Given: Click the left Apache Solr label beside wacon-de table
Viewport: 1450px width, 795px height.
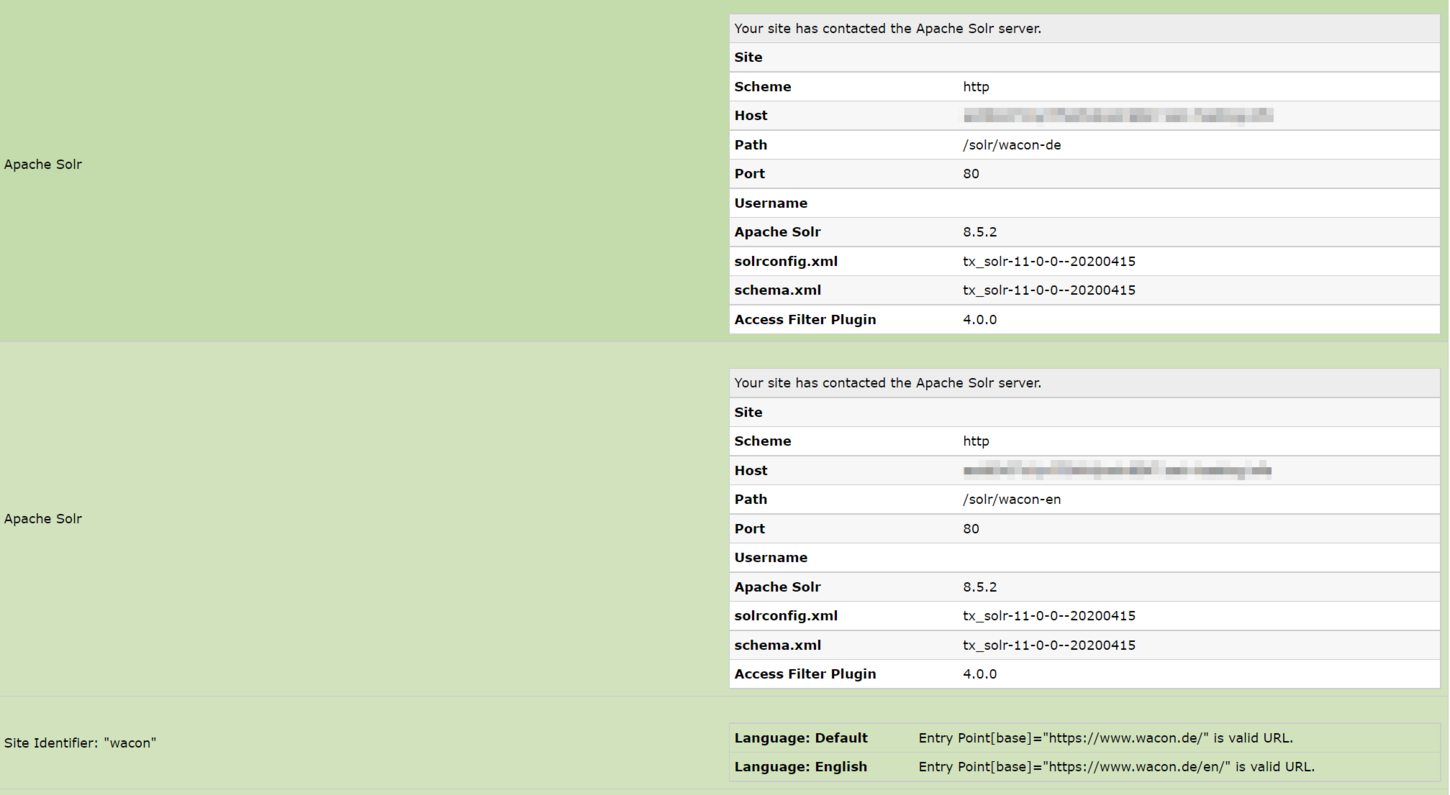Looking at the screenshot, I should (43, 164).
